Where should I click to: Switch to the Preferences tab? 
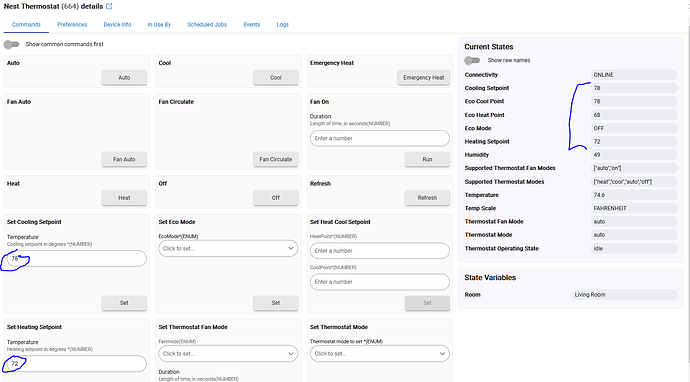click(72, 25)
